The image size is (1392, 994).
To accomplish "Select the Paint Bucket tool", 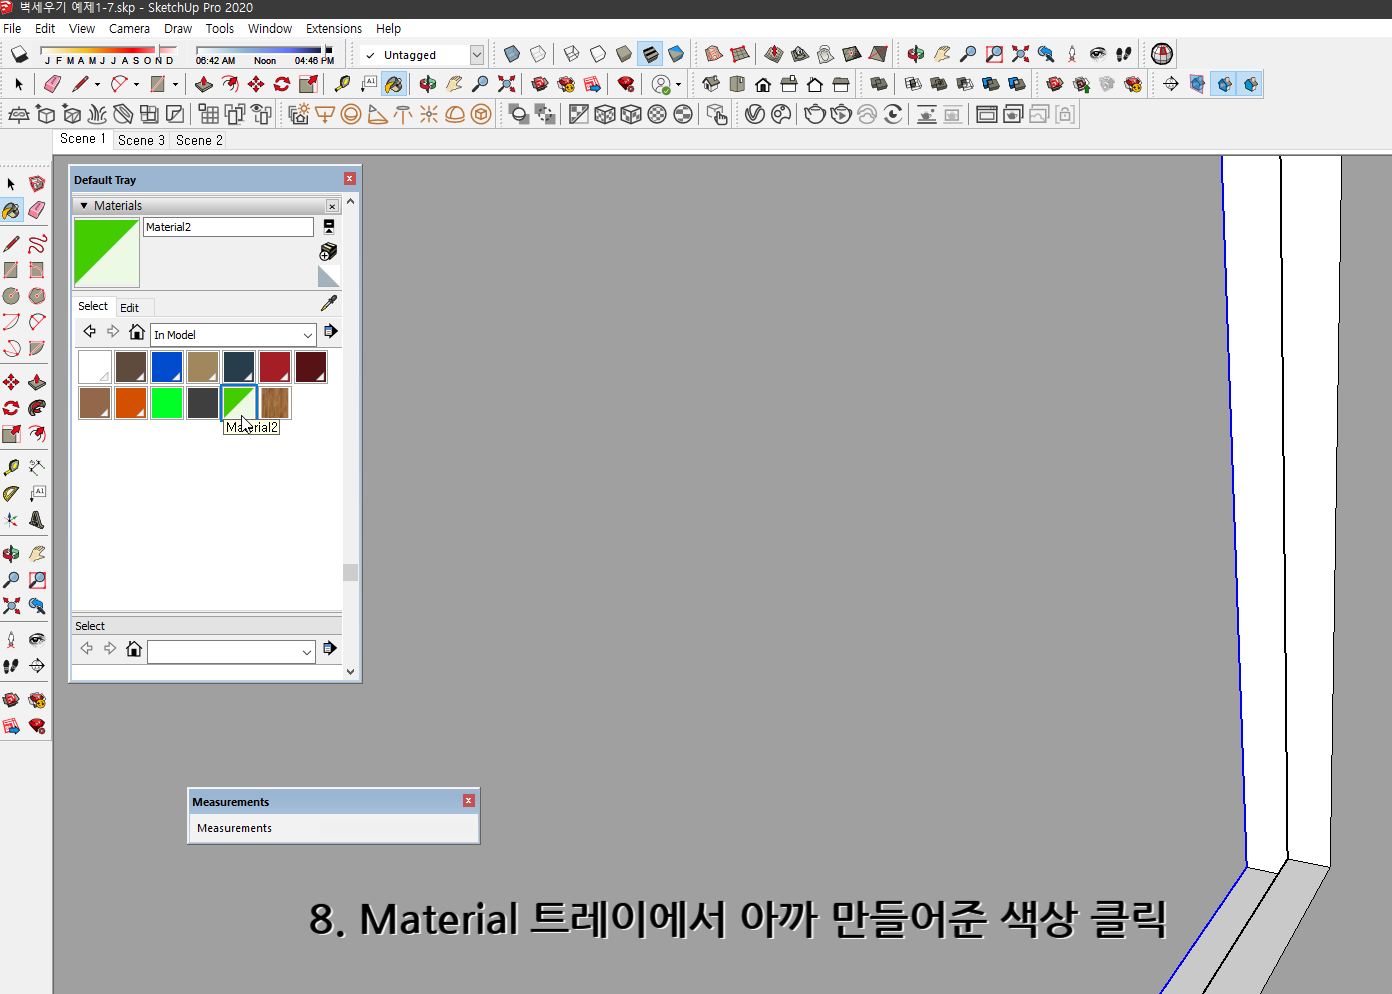I will tap(12, 210).
